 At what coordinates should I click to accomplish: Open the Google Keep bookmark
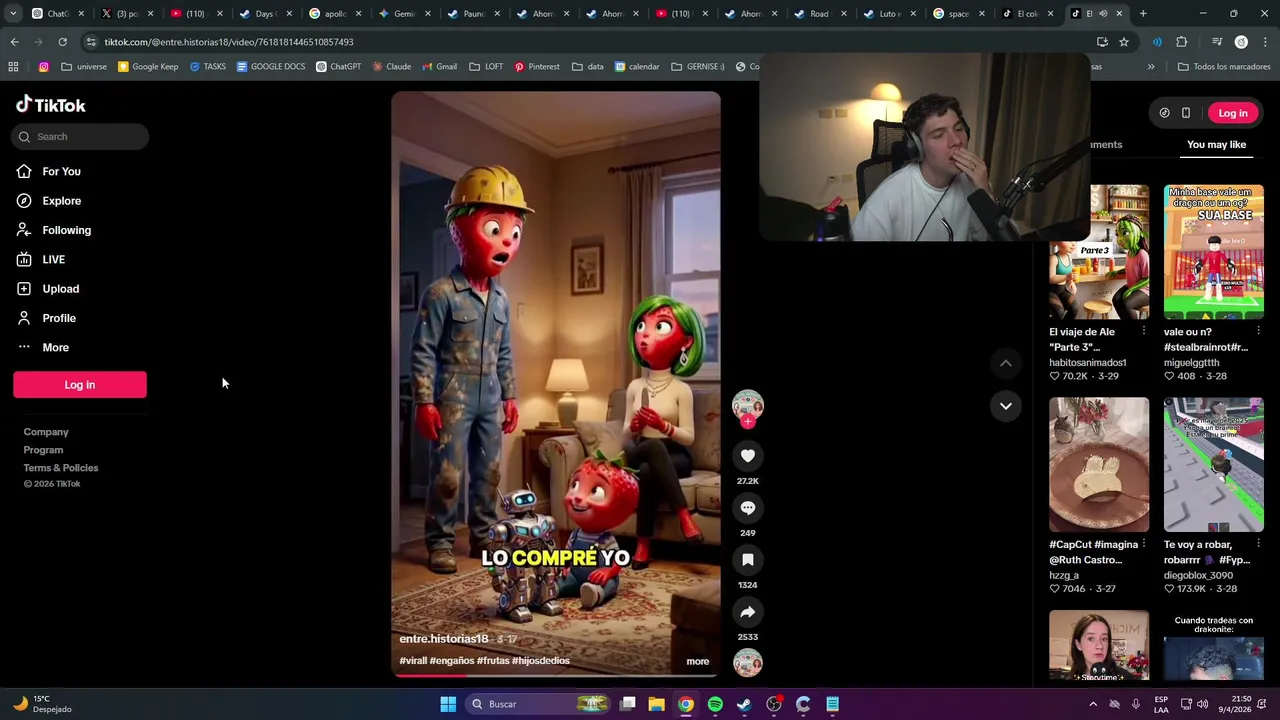[x=148, y=67]
